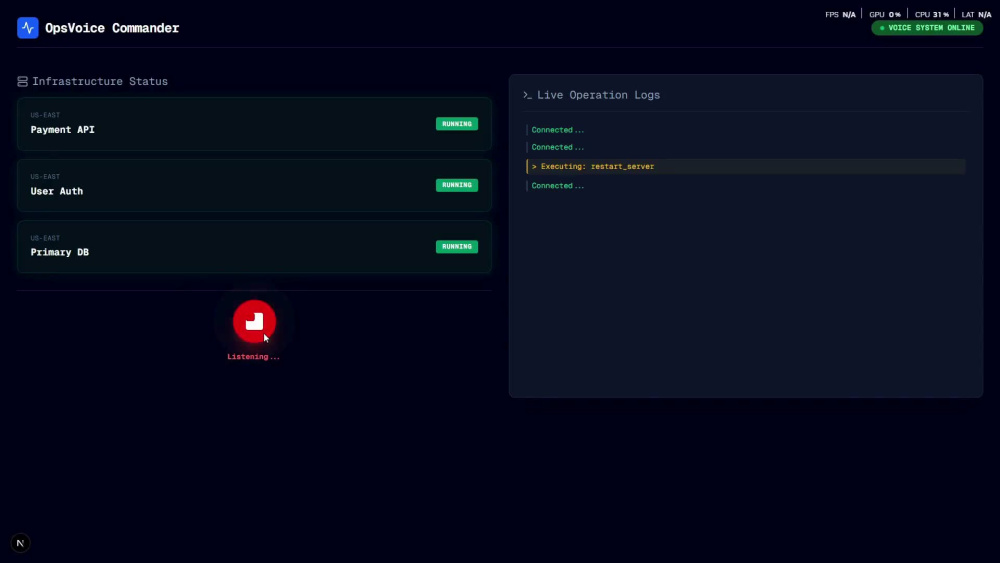Click the US-EAST label above Primary DB

pyautogui.click(x=45, y=238)
